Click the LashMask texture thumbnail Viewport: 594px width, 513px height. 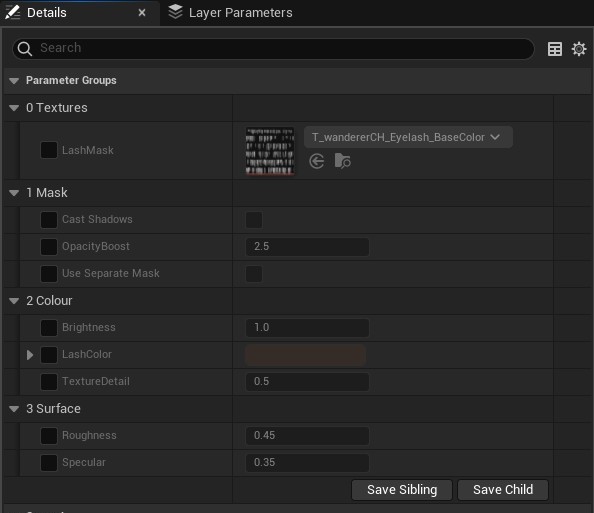coord(270,151)
